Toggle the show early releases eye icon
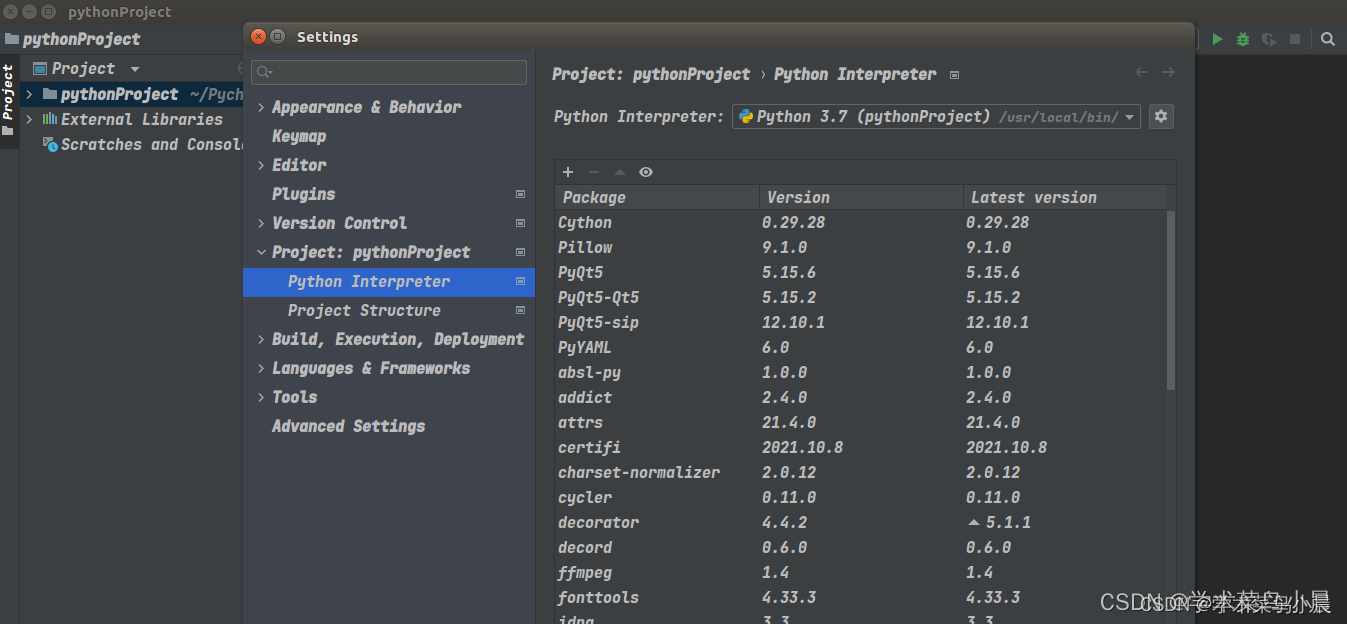This screenshot has width=1347, height=624. click(x=646, y=172)
